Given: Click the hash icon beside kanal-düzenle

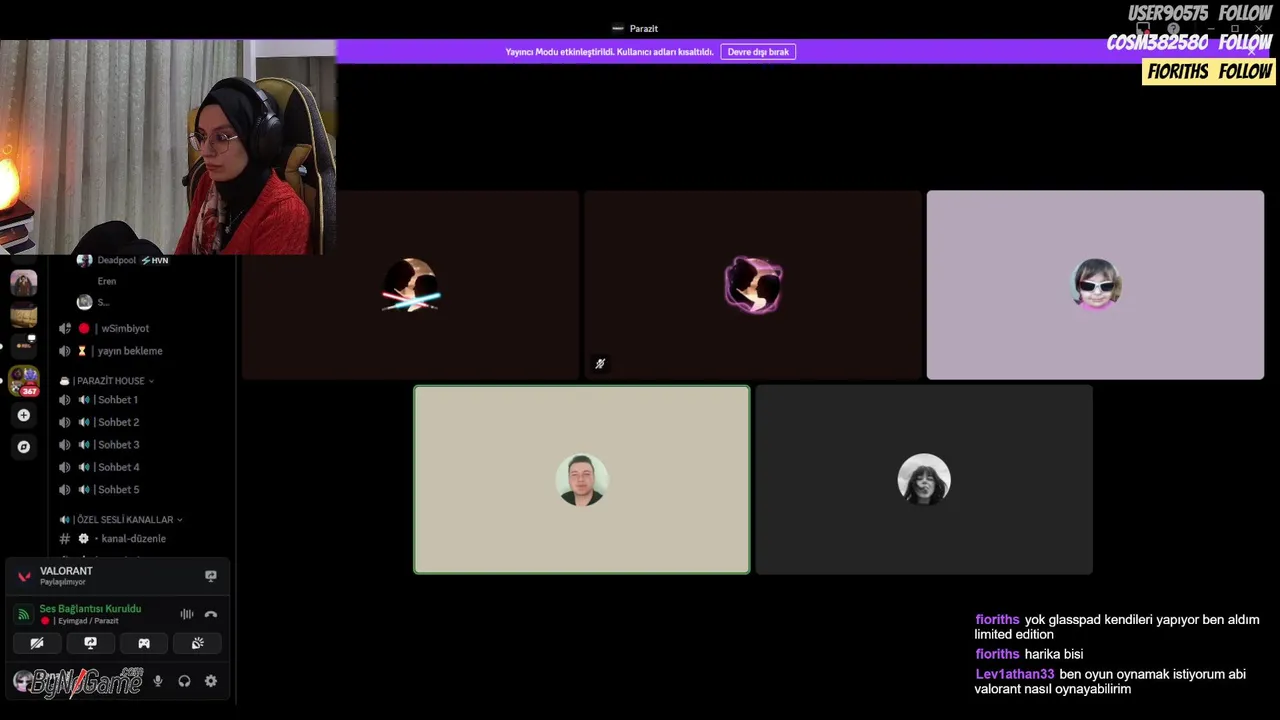Looking at the screenshot, I should pos(65,539).
